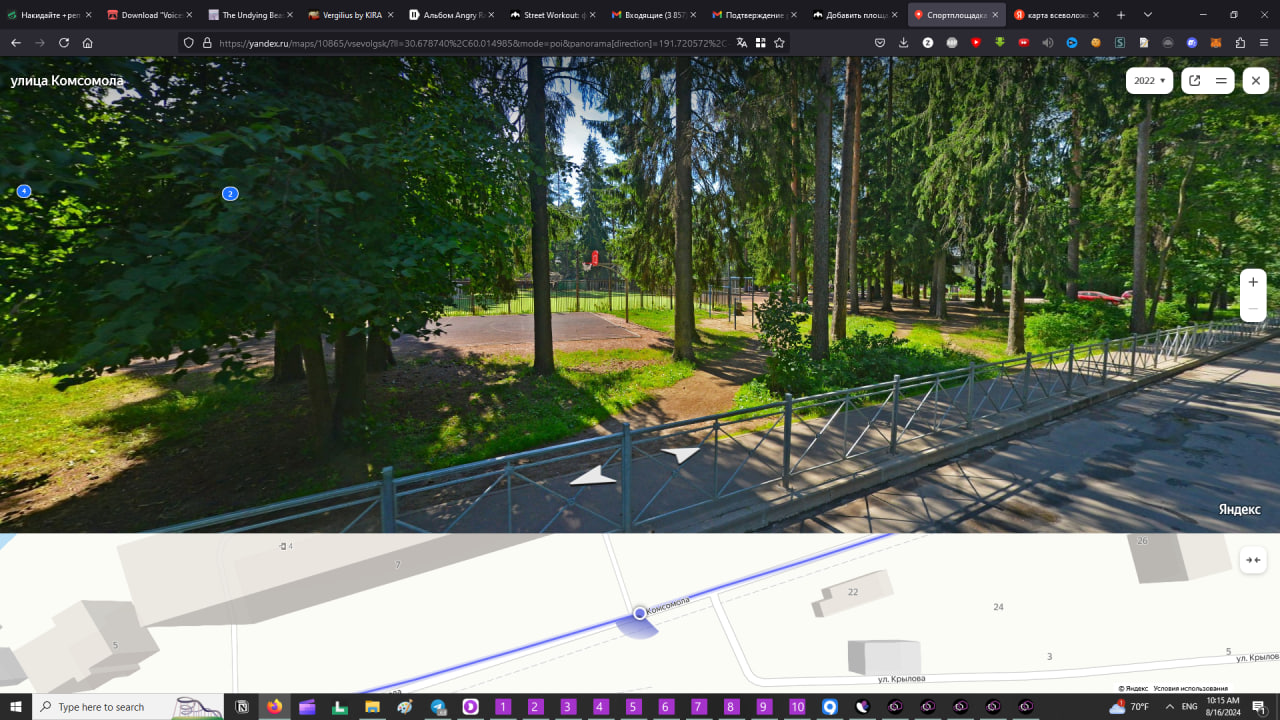Collapse the mini map toggle button
Viewport: 1280px width, 720px height.
tap(1253, 560)
